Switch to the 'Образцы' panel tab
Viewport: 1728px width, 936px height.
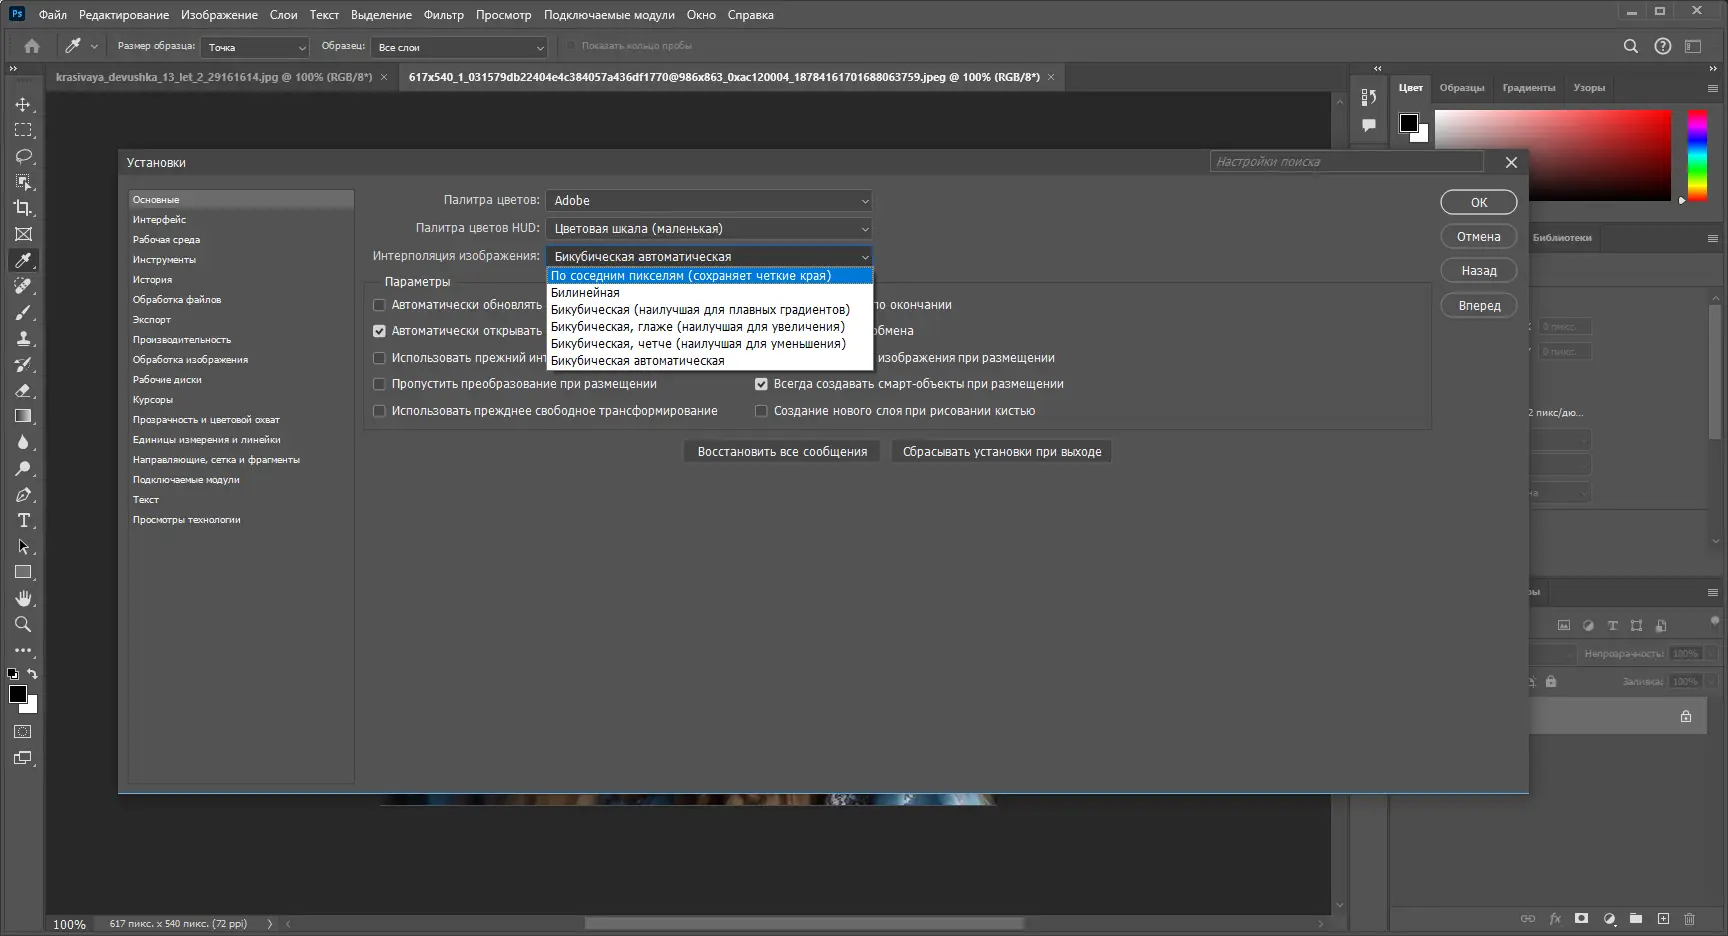1462,88
